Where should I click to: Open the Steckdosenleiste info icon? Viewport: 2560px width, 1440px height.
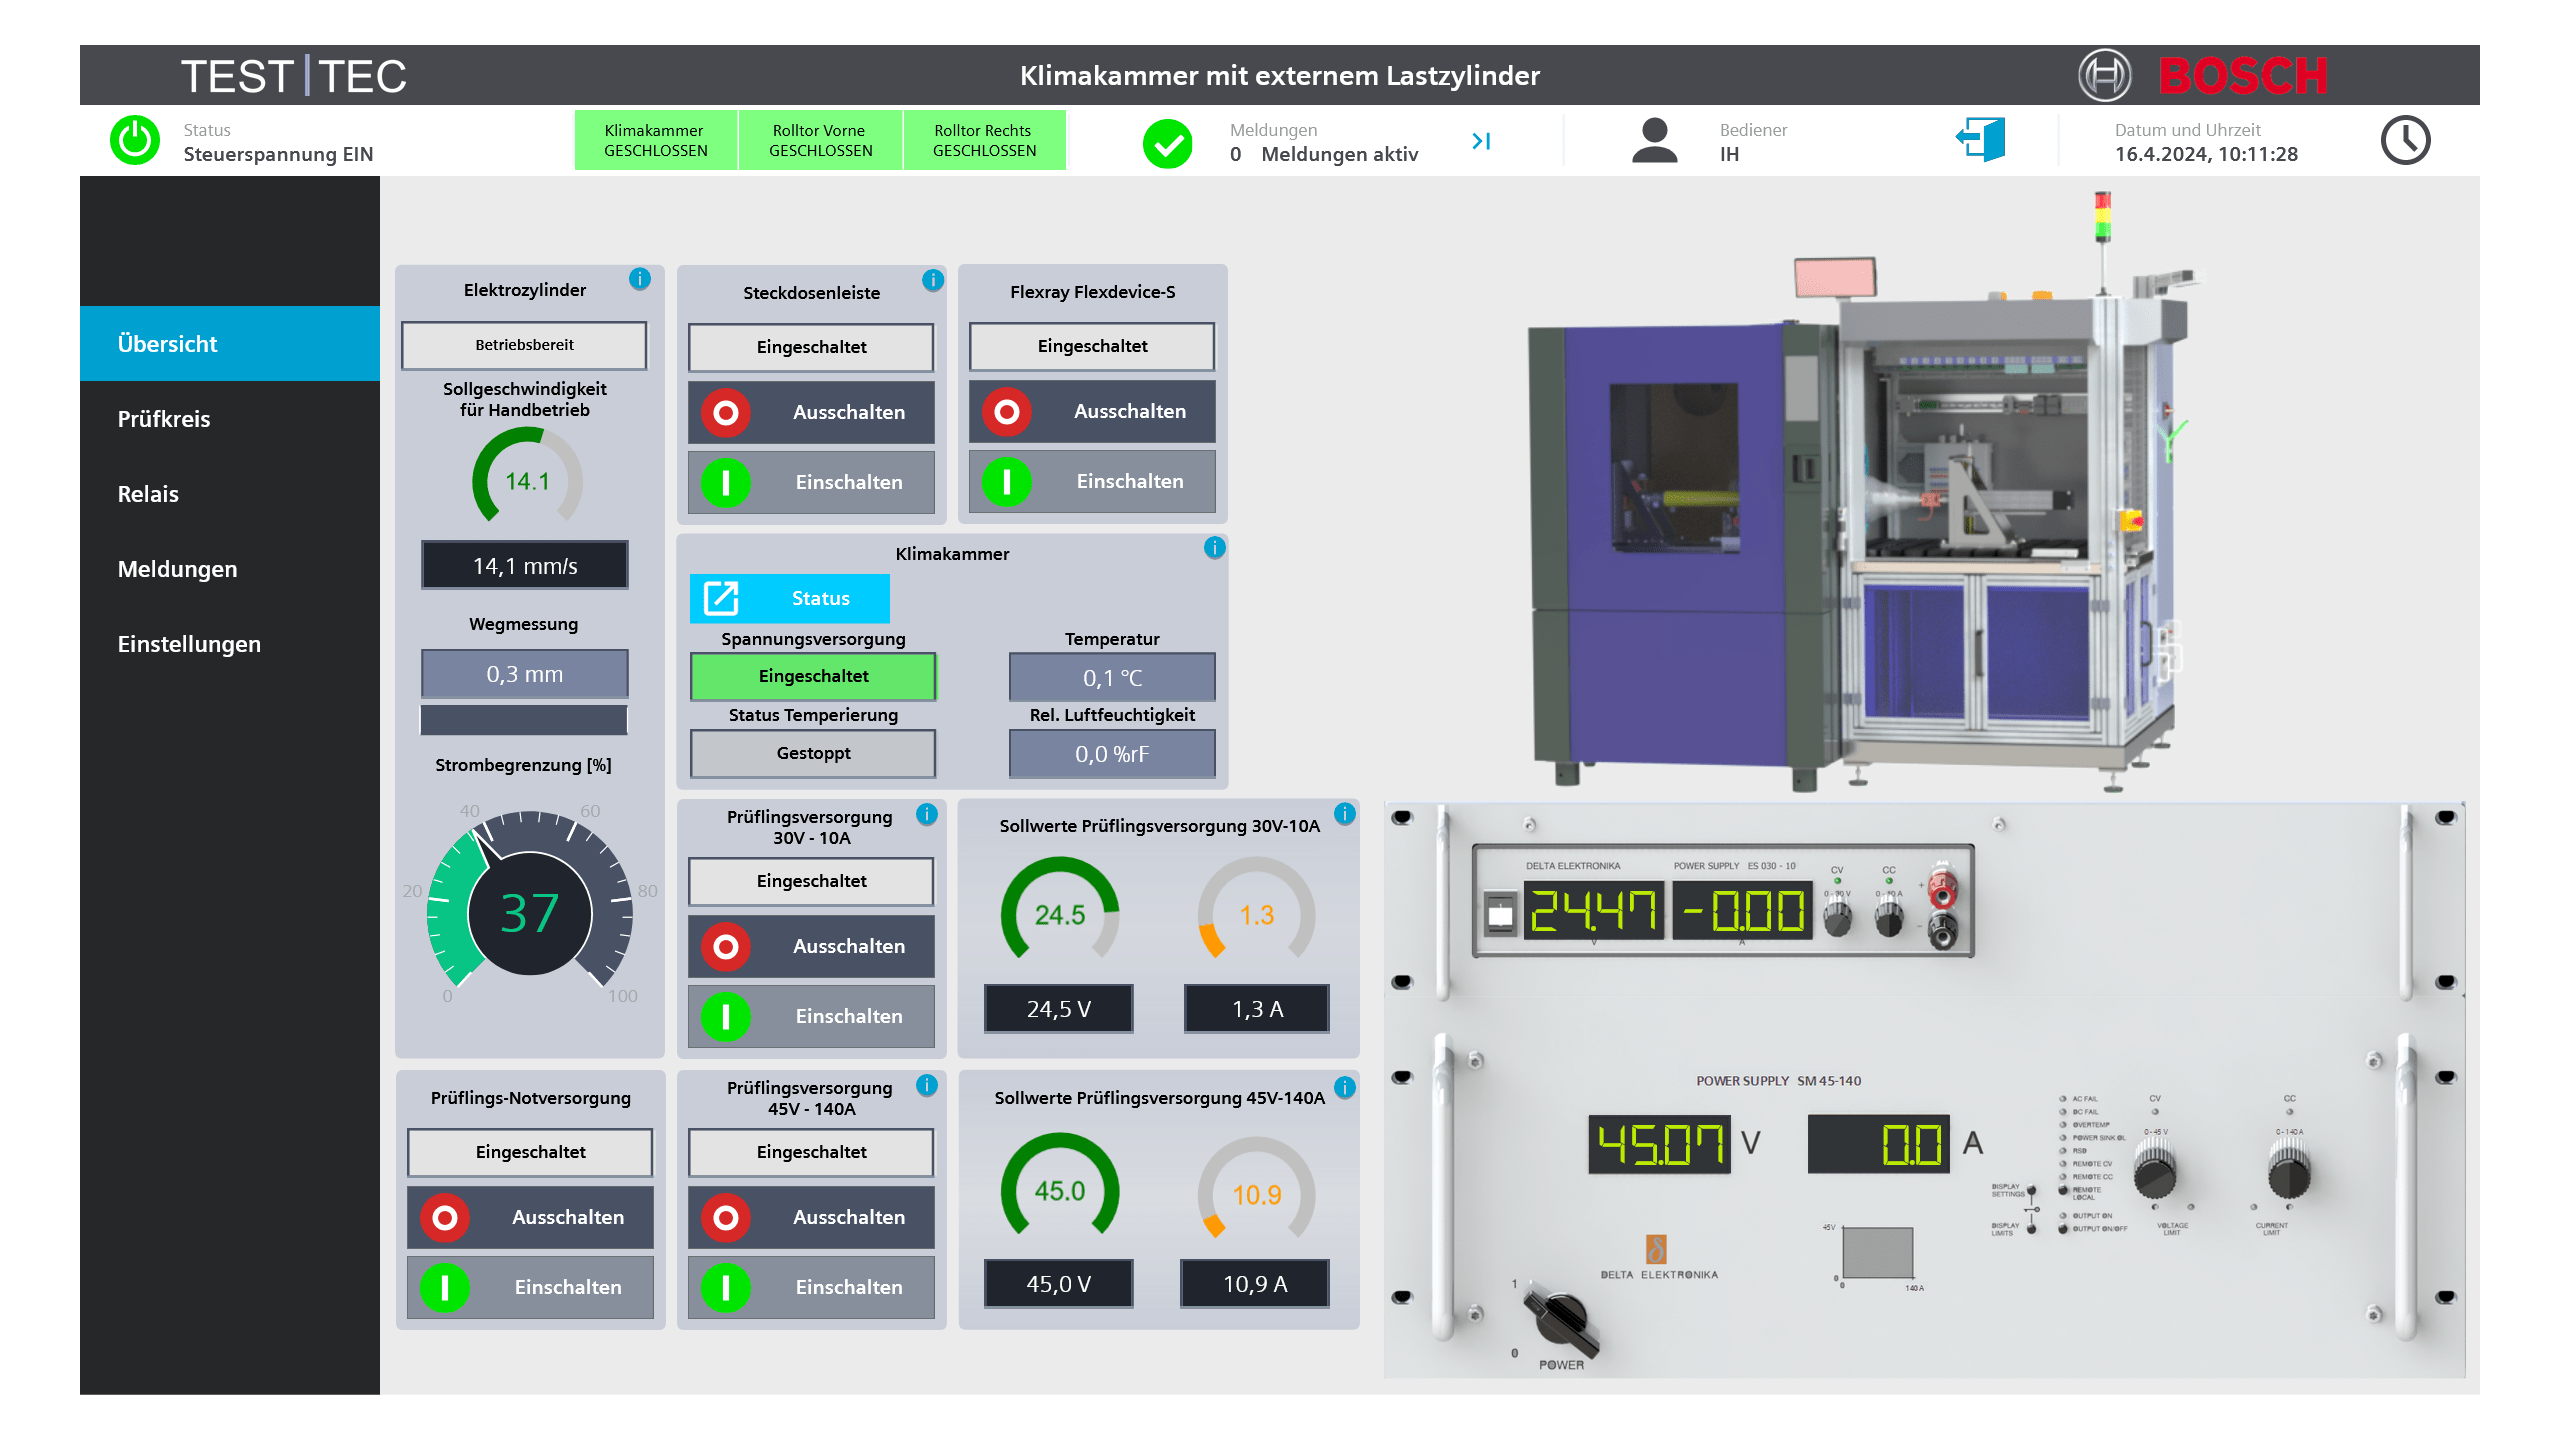[933, 280]
